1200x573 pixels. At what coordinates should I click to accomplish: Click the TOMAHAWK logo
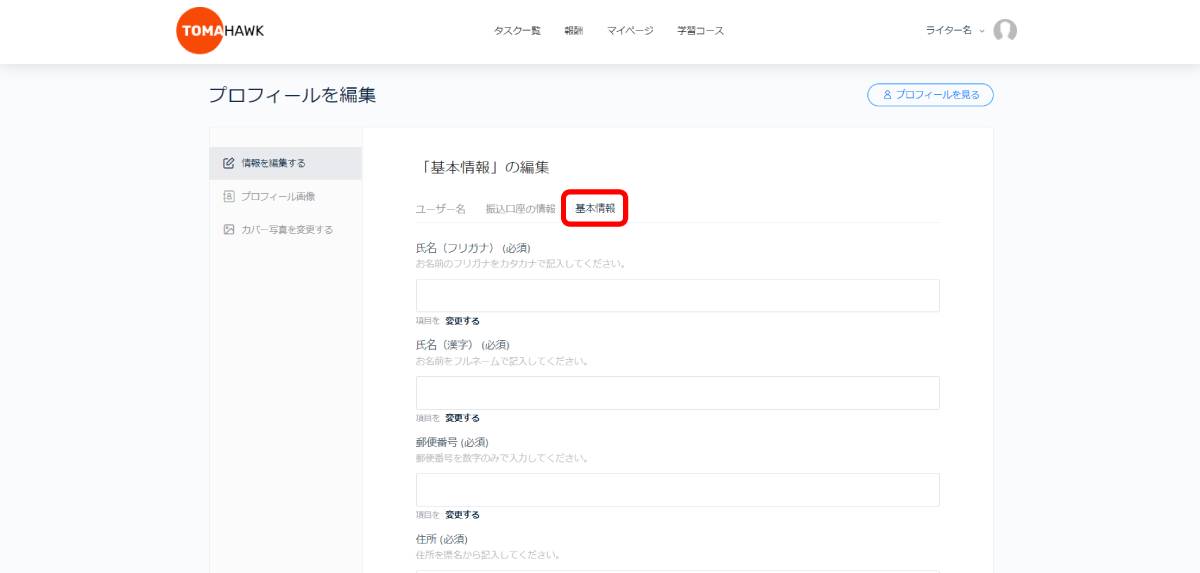pos(220,31)
